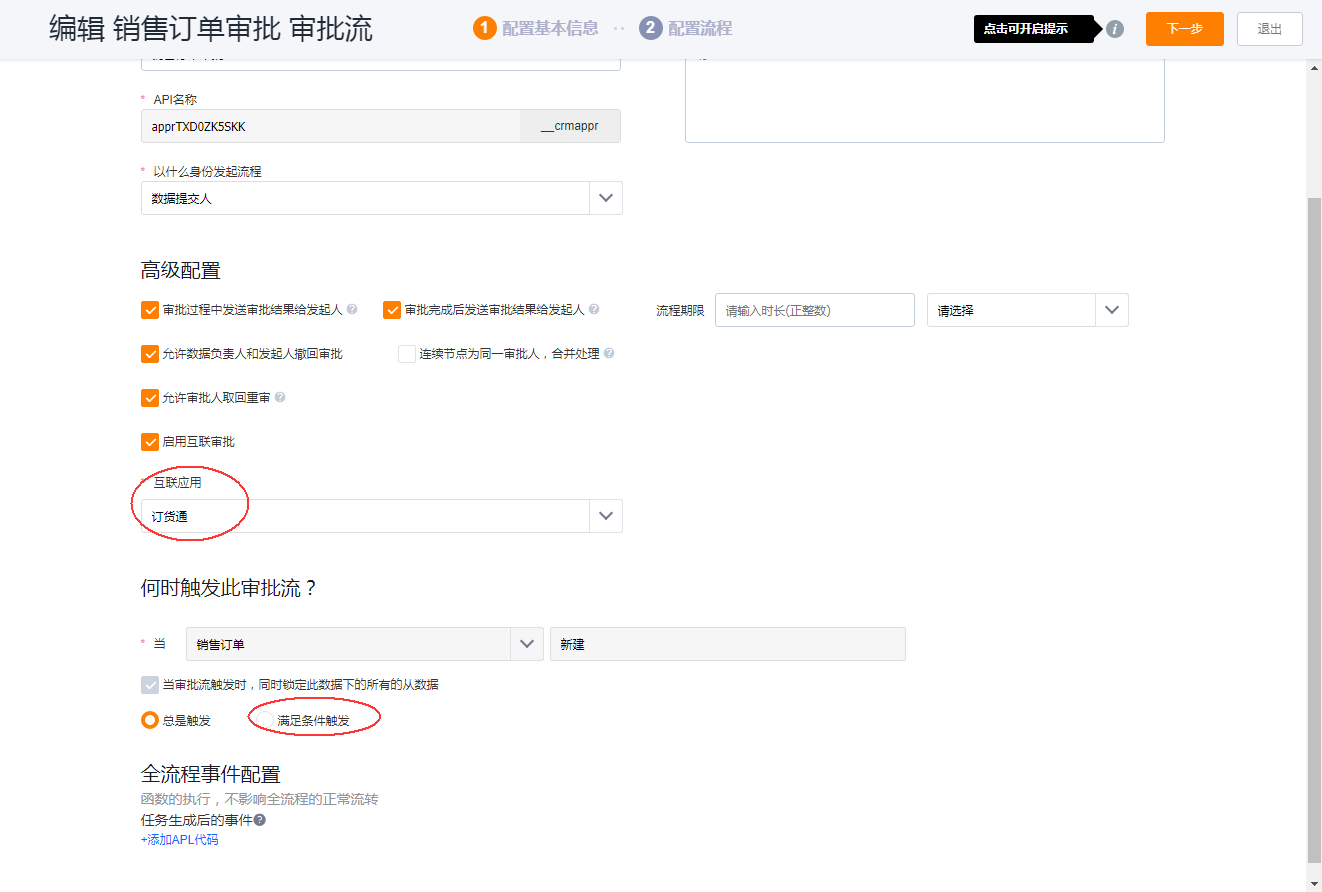Click the 高级配置 section heading
Image resolution: width=1322 pixels, height=892 pixels.
[x=181, y=270]
